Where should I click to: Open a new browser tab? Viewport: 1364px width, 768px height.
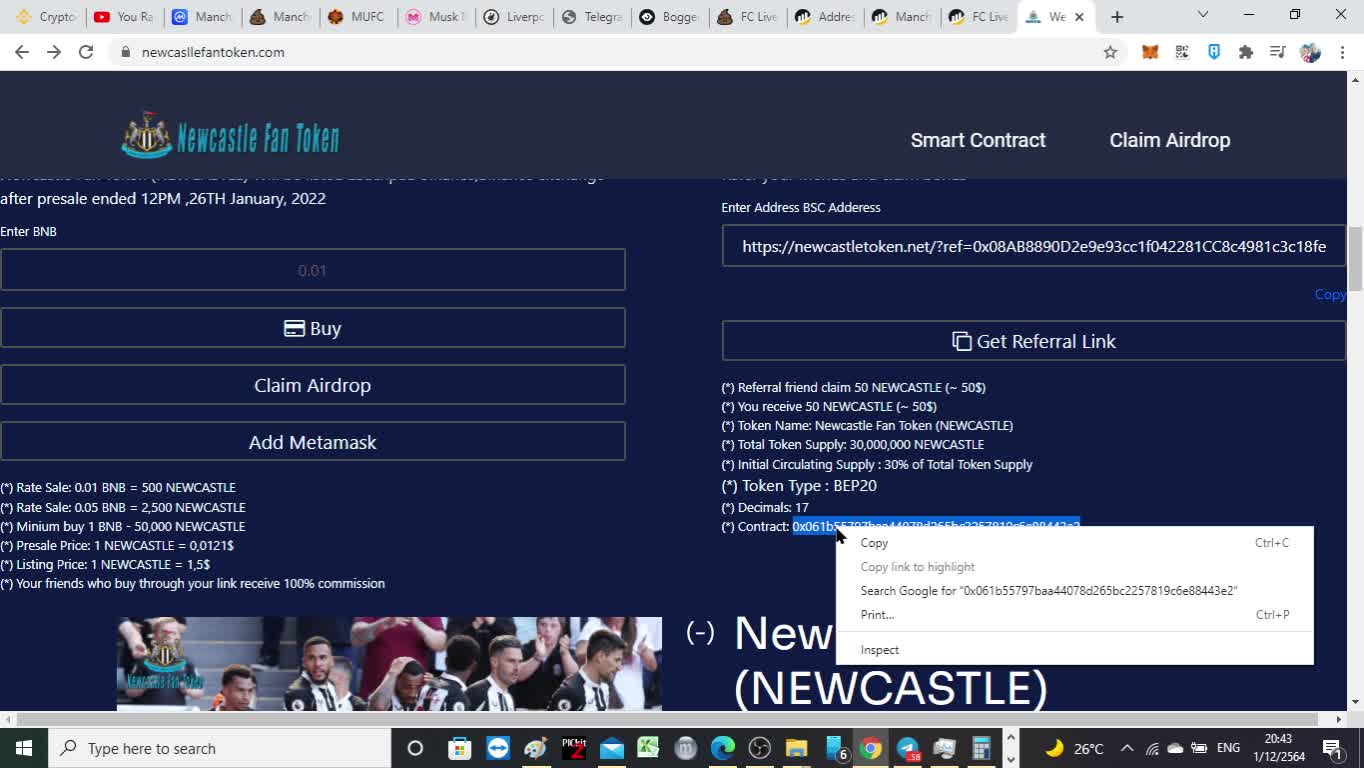click(1117, 17)
